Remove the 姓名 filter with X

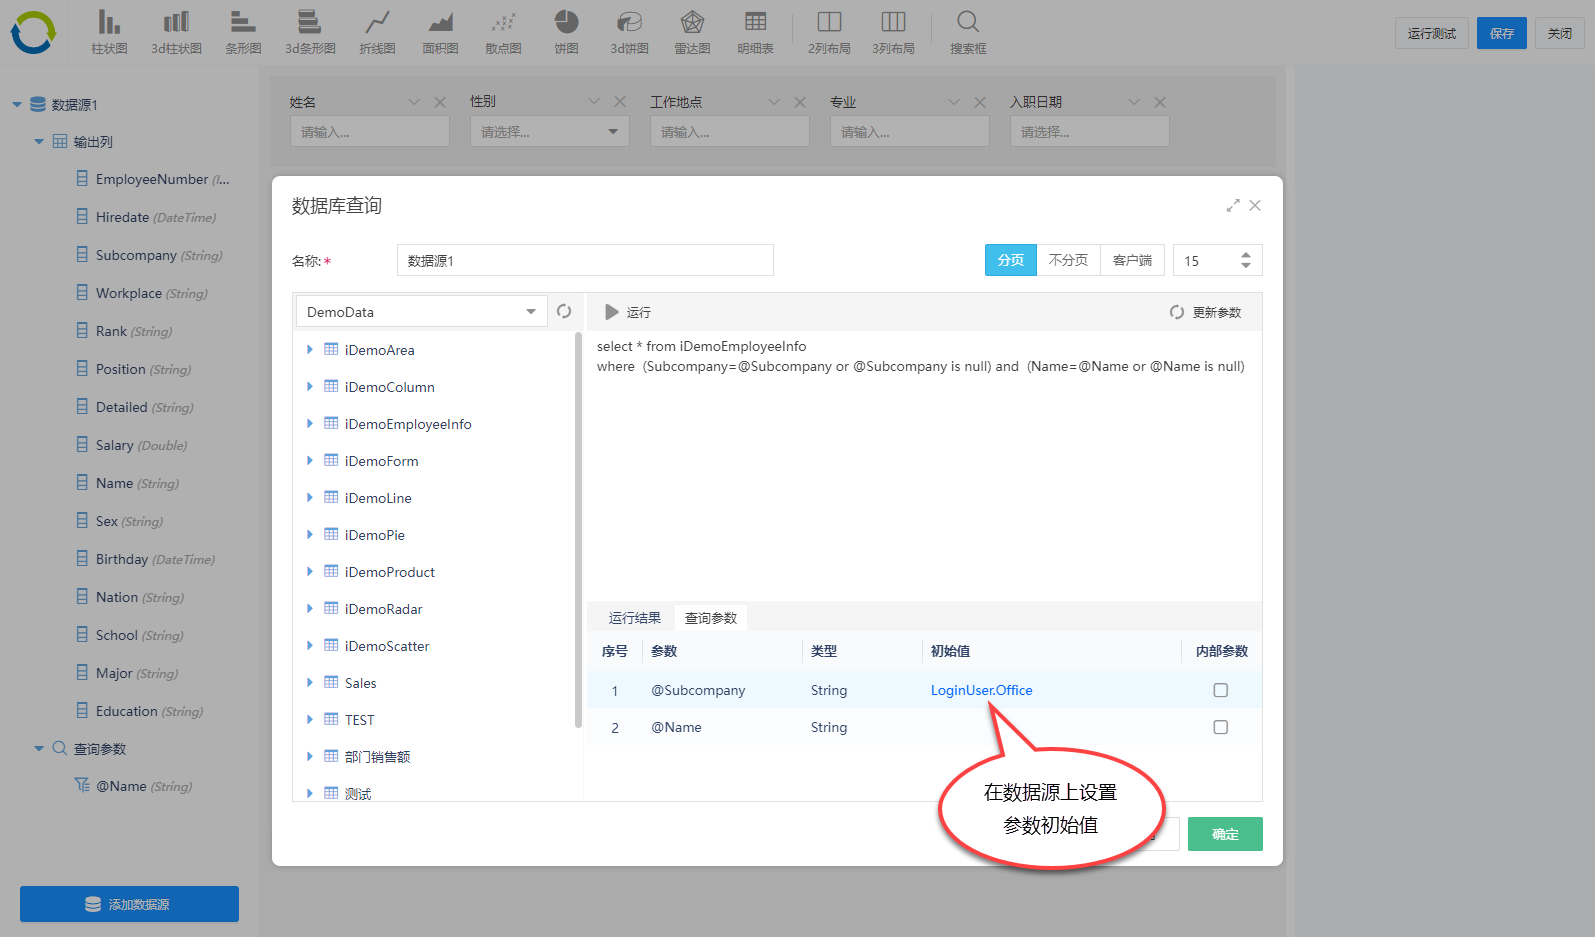[440, 102]
